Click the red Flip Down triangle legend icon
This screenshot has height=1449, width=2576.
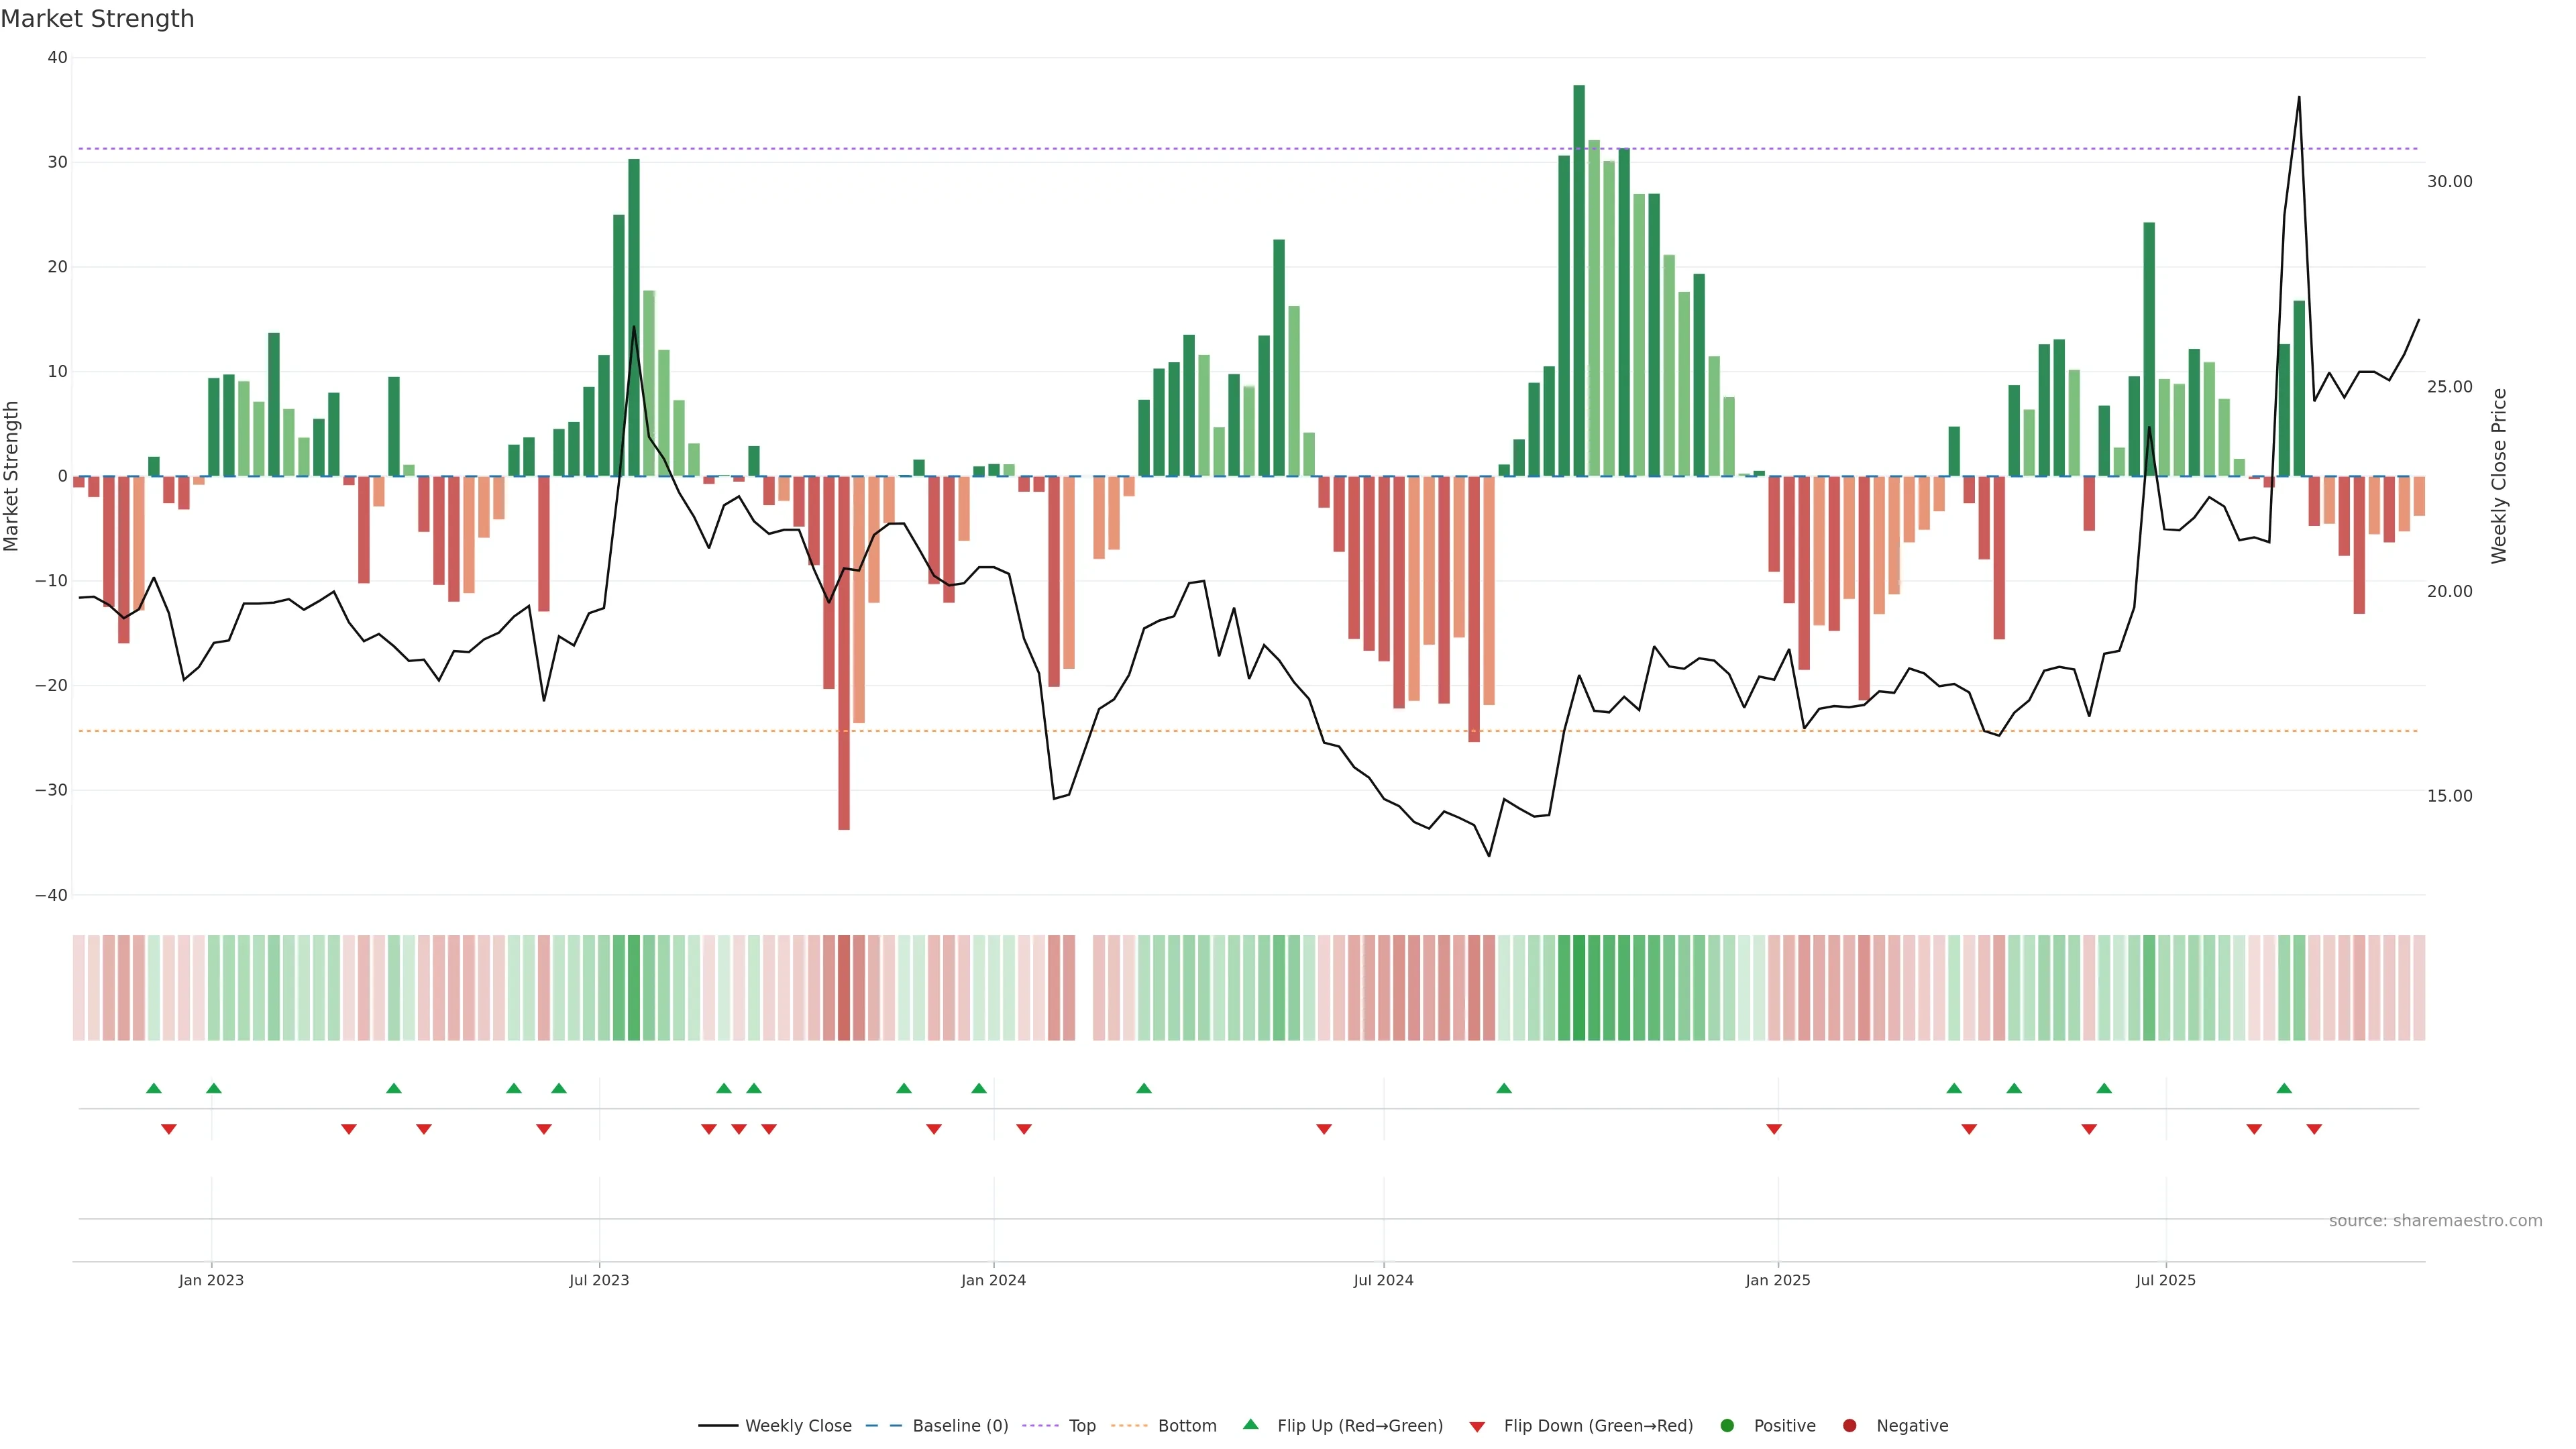click(1477, 1427)
